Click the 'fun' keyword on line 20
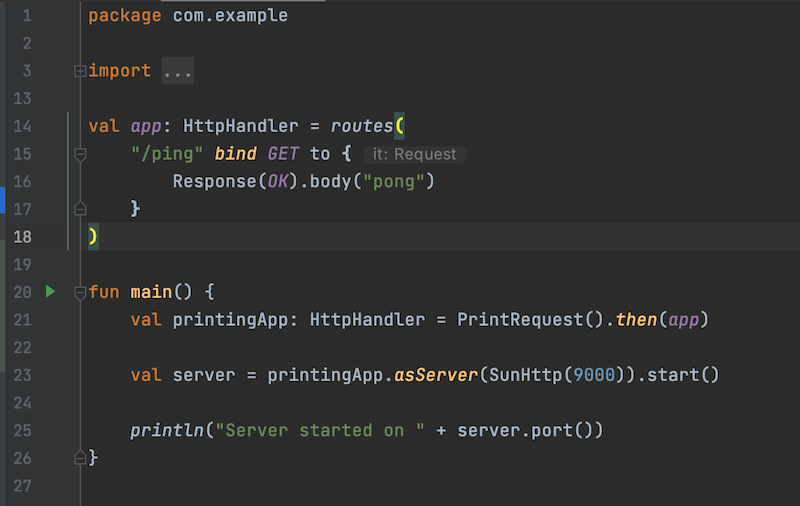Screen dimensions: 800x506 (104, 292)
